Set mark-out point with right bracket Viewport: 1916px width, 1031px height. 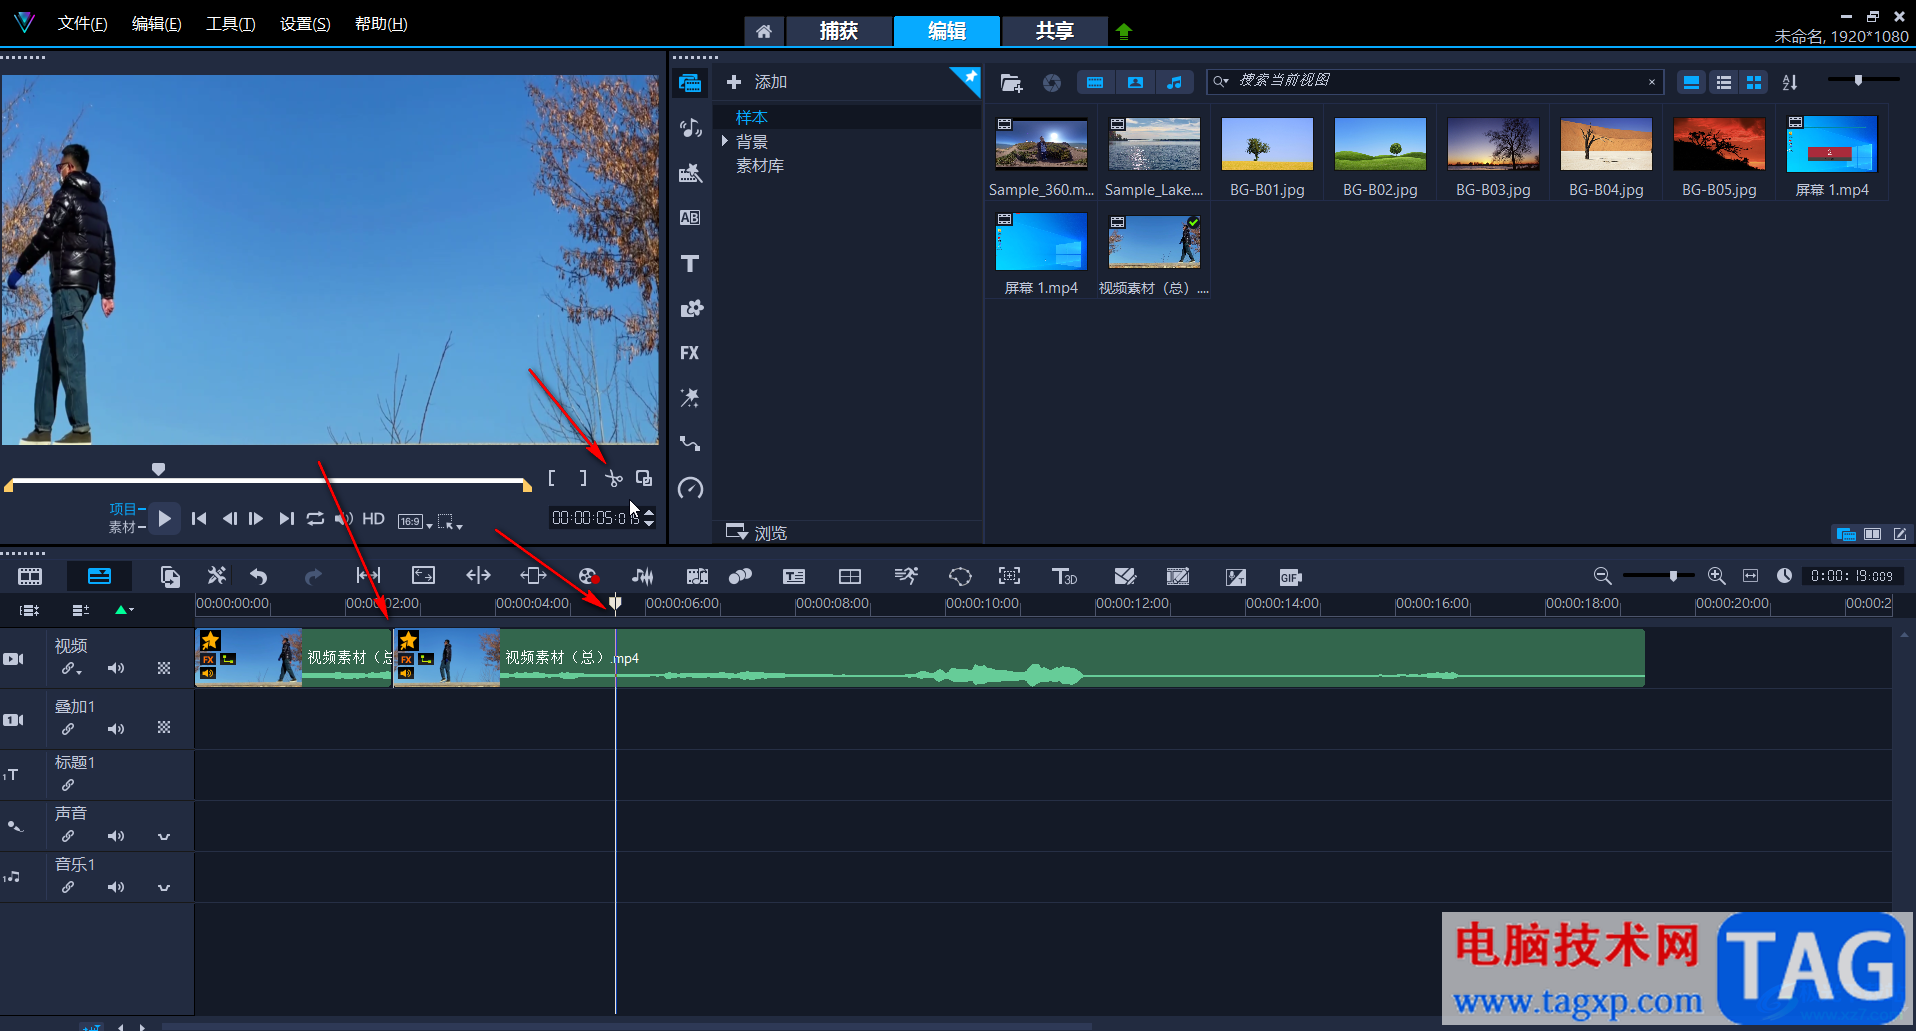pos(583,478)
